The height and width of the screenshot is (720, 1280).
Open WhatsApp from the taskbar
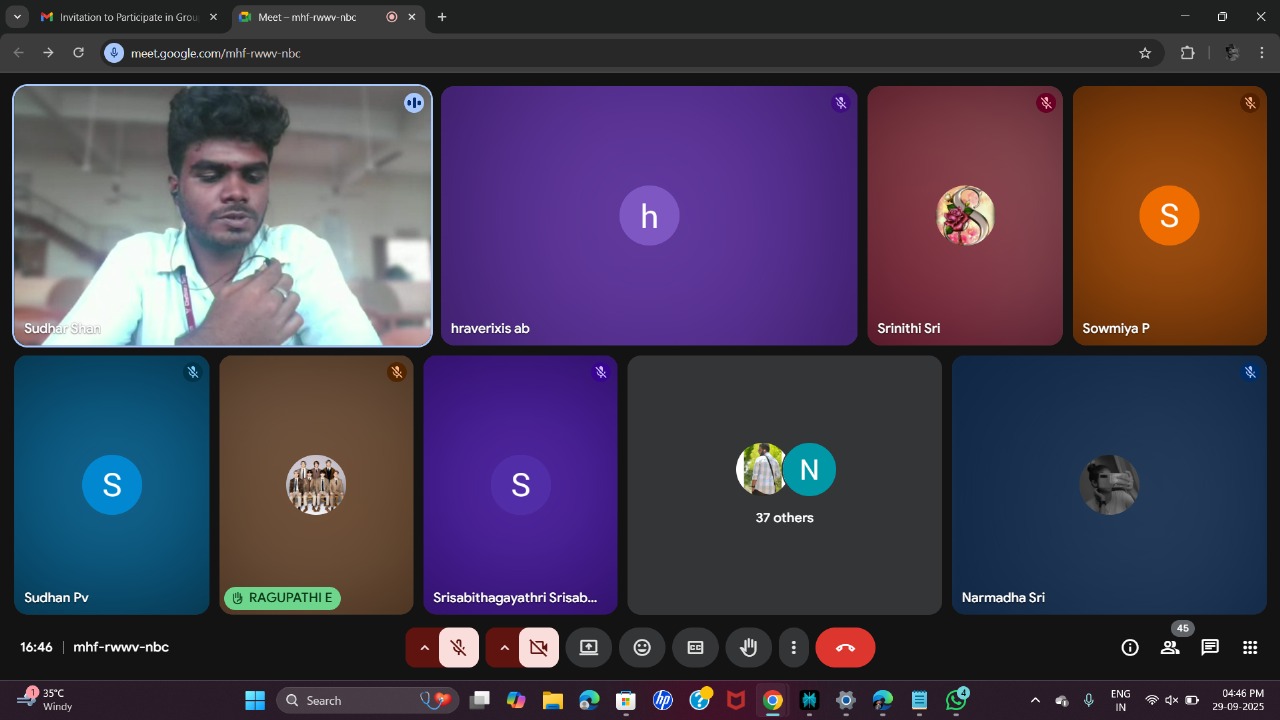click(x=956, y=701)
